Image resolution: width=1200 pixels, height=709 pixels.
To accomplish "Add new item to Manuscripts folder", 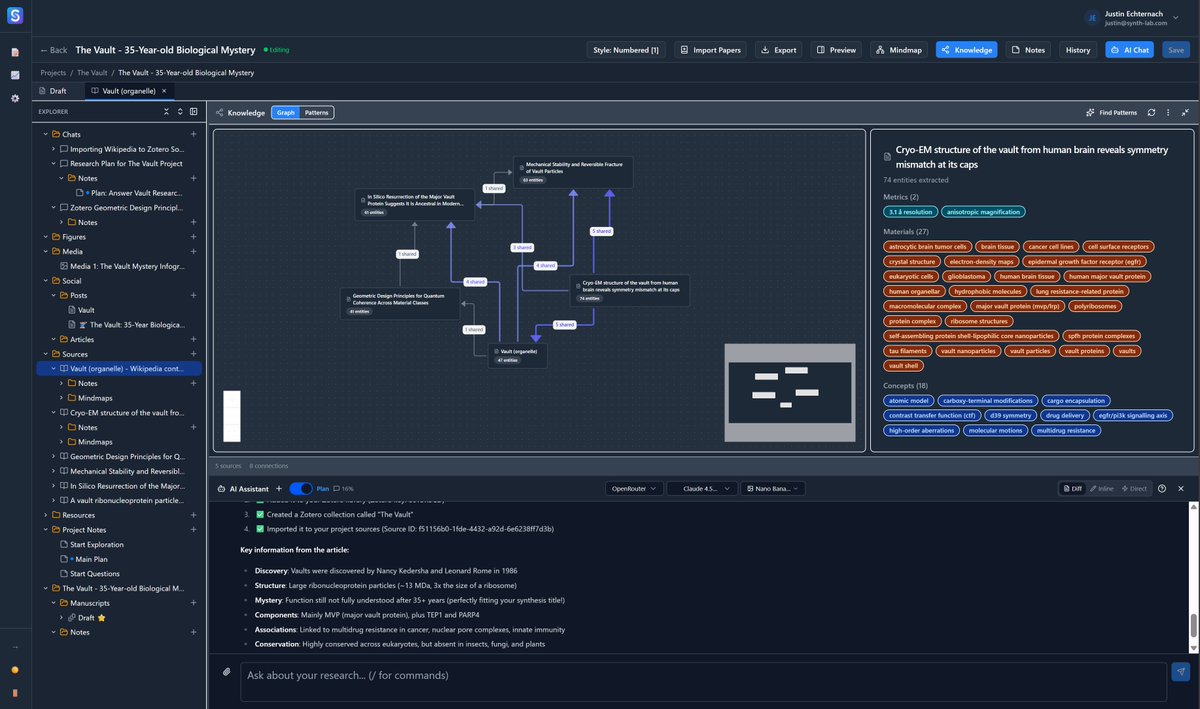I will (194, 603).
